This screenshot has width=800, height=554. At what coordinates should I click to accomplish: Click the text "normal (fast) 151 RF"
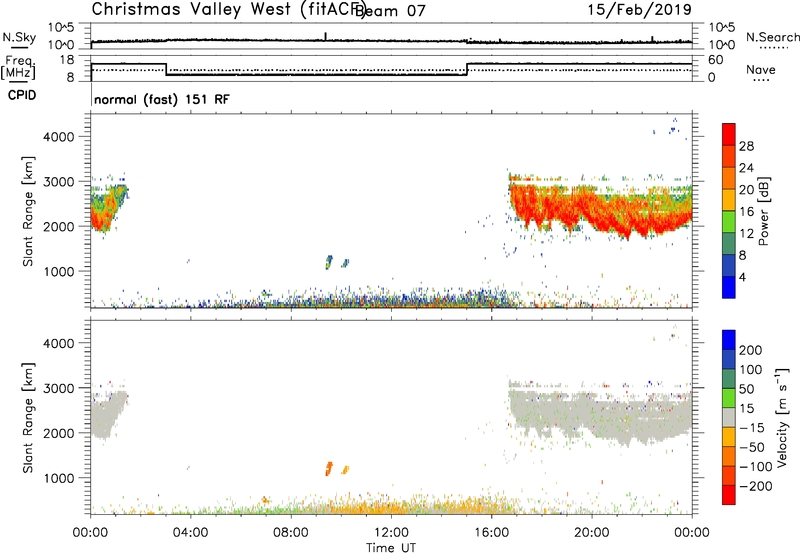162,99
